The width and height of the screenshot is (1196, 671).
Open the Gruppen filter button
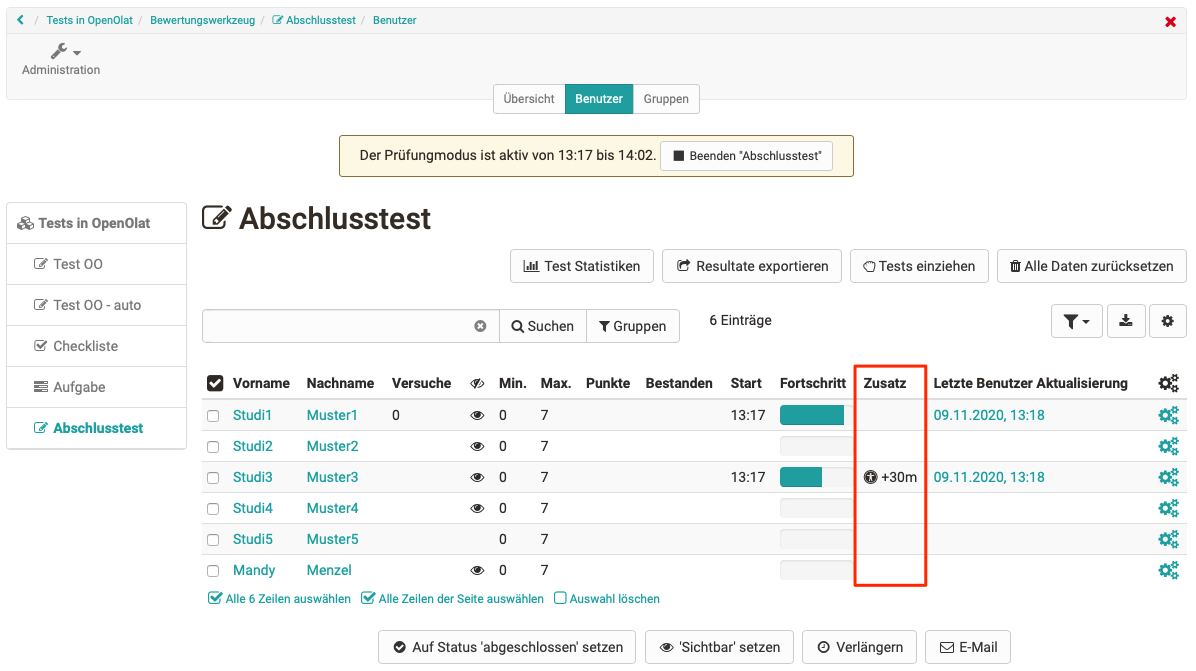633,326
